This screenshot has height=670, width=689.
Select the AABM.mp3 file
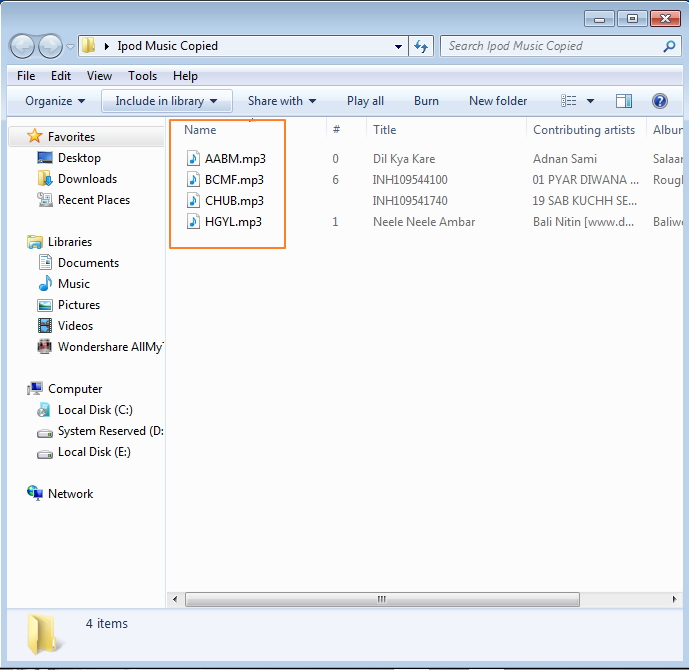pyautogui.click(x=235, y=159)
